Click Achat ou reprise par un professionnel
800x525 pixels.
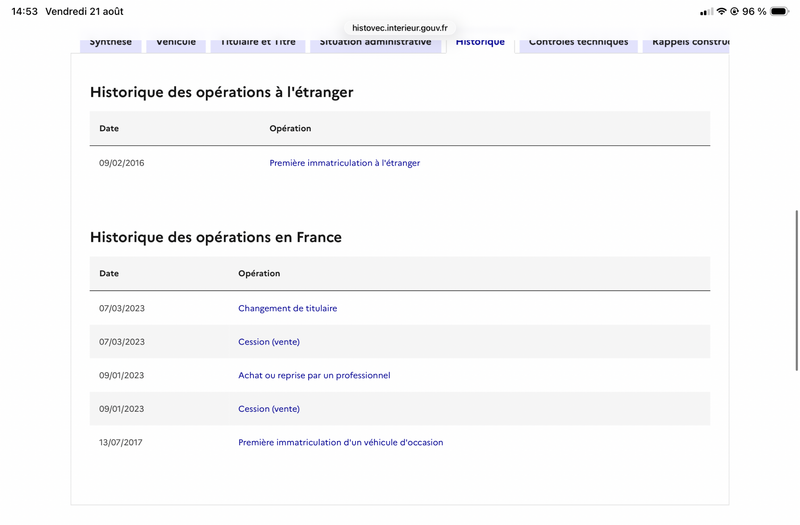click(314, 376)
